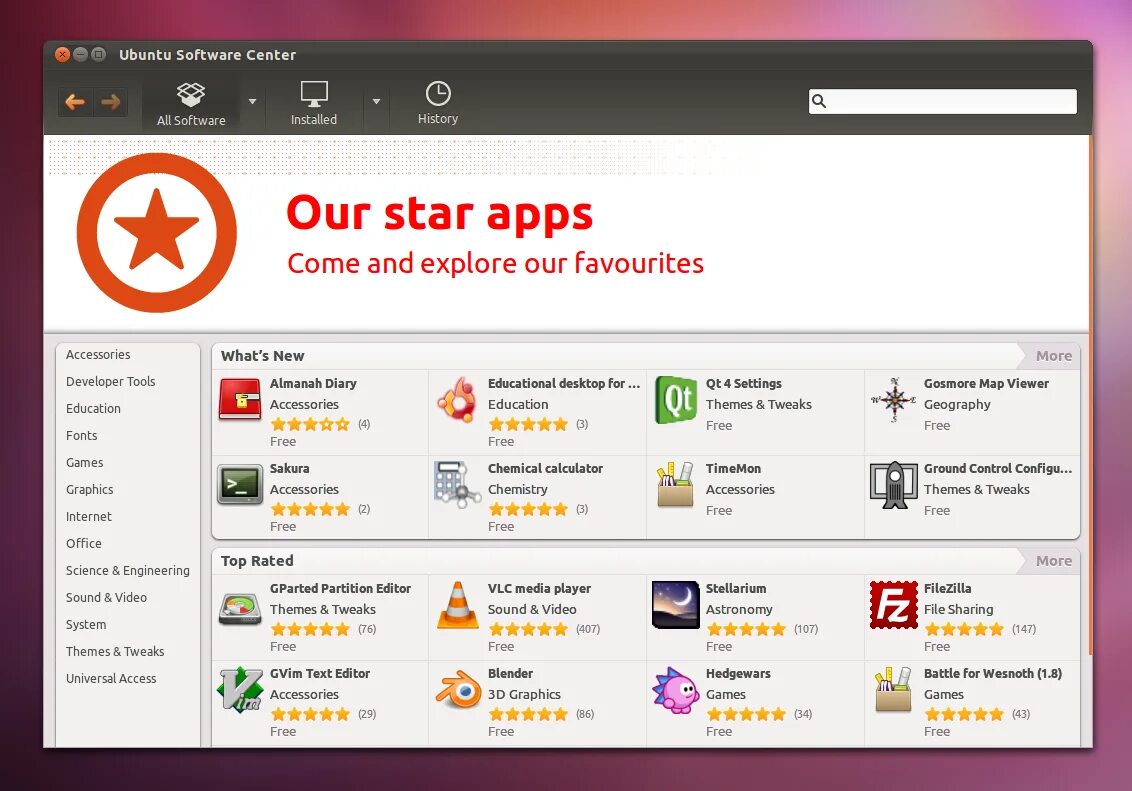This screenshot has width=1132, height=791.
Task: Click the History clock icon
Action: [x=438, y=94]
